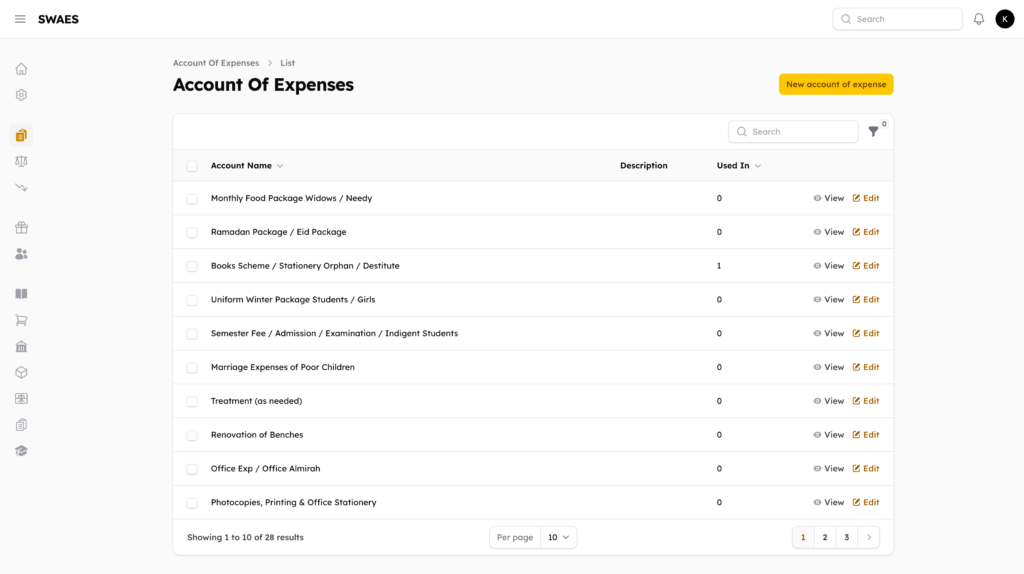Go to page 3
Viewport: 1024px width, 574px height.
click(846, 537)
